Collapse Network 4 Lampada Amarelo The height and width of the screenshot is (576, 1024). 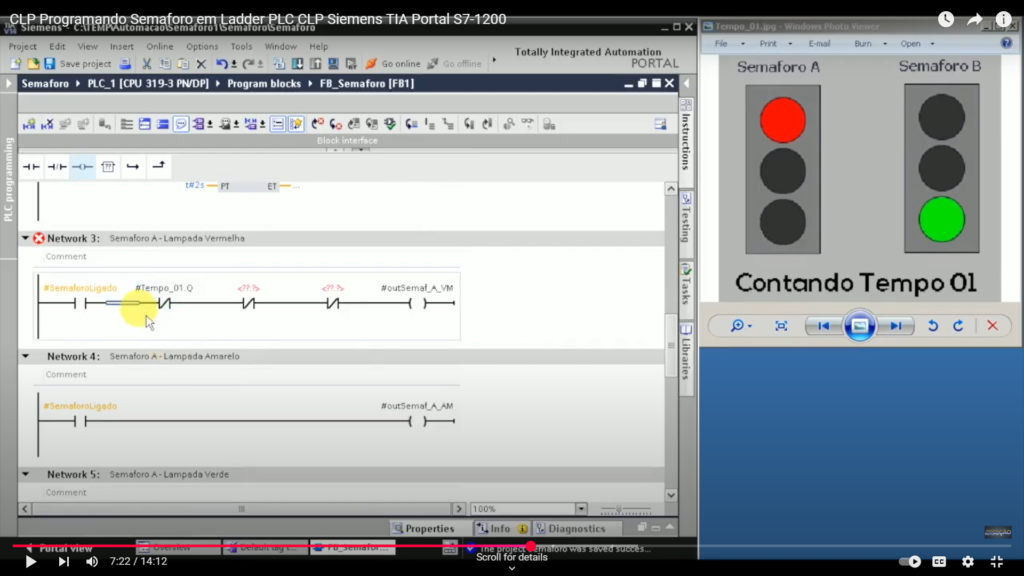tap(25, 357)
